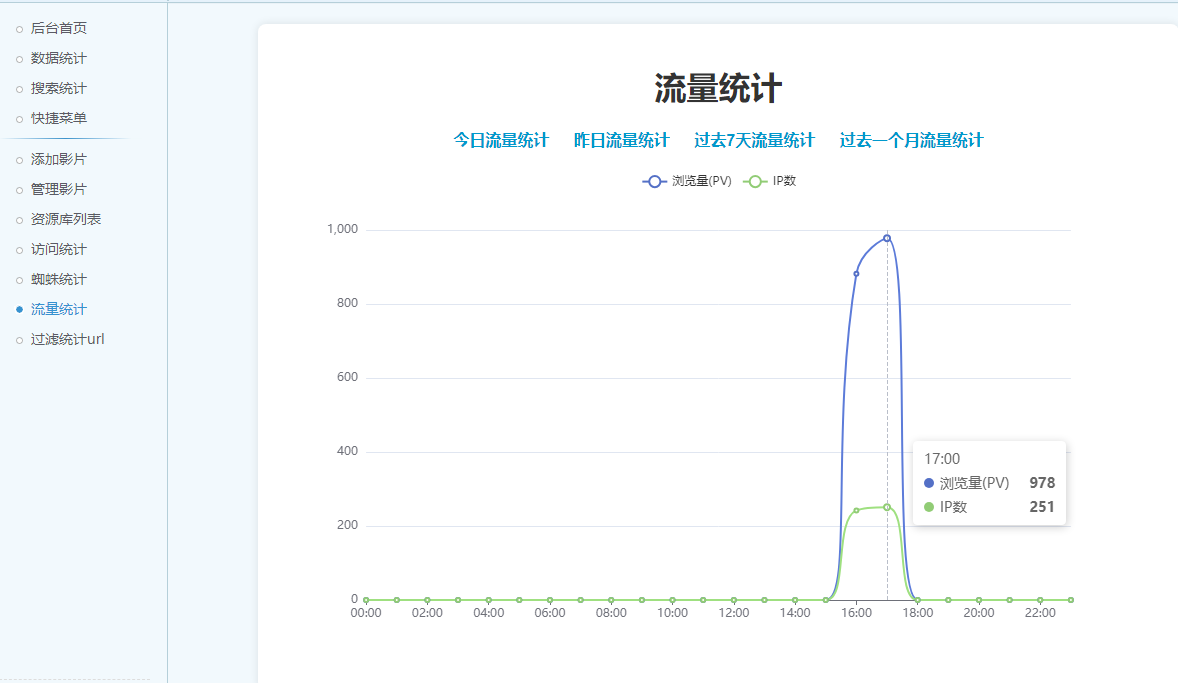Select 蜘蛛统计 in the sidebar
The image size is (1178, 683).
pos(58,279)
